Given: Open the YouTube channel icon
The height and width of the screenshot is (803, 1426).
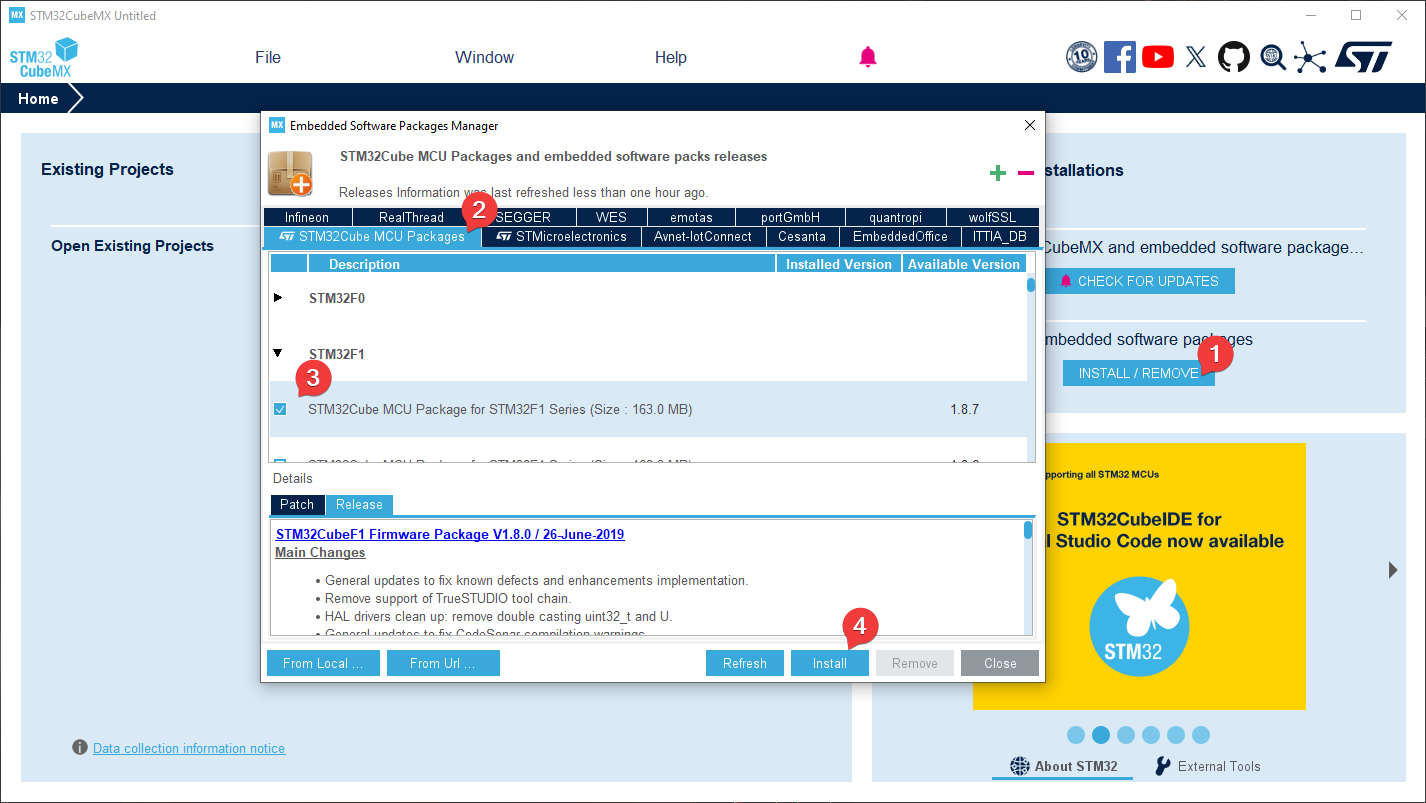Looking at the screenshot, I should 1157,57.
